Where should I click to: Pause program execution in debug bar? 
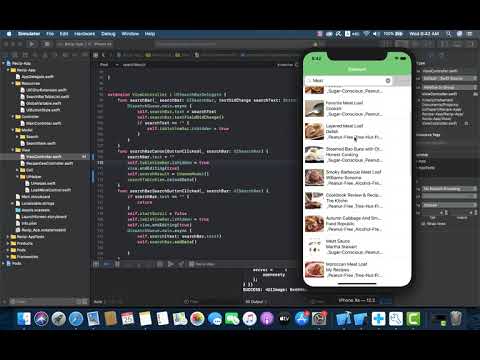click(117, 264)
